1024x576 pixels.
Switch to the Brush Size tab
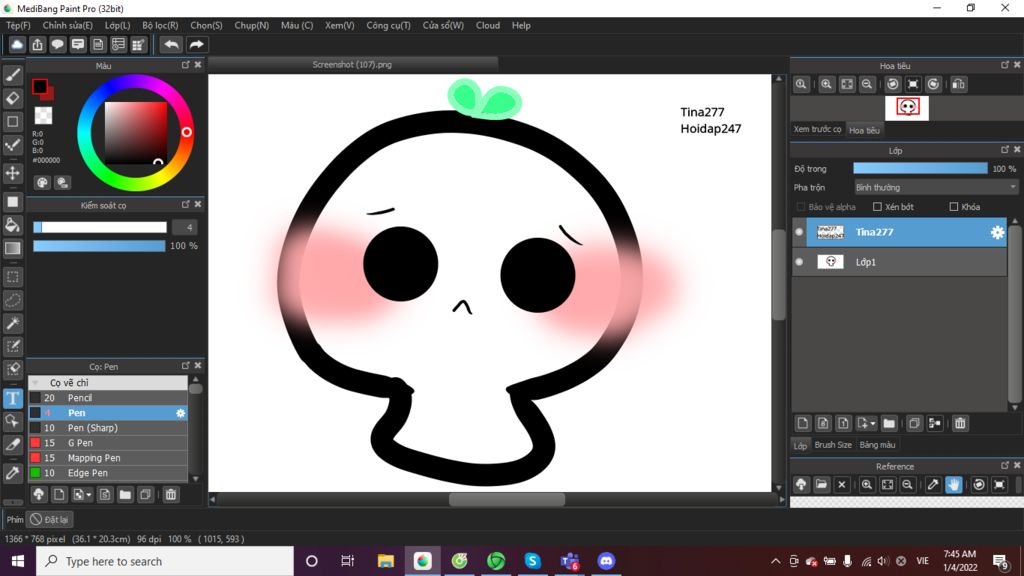833,445
